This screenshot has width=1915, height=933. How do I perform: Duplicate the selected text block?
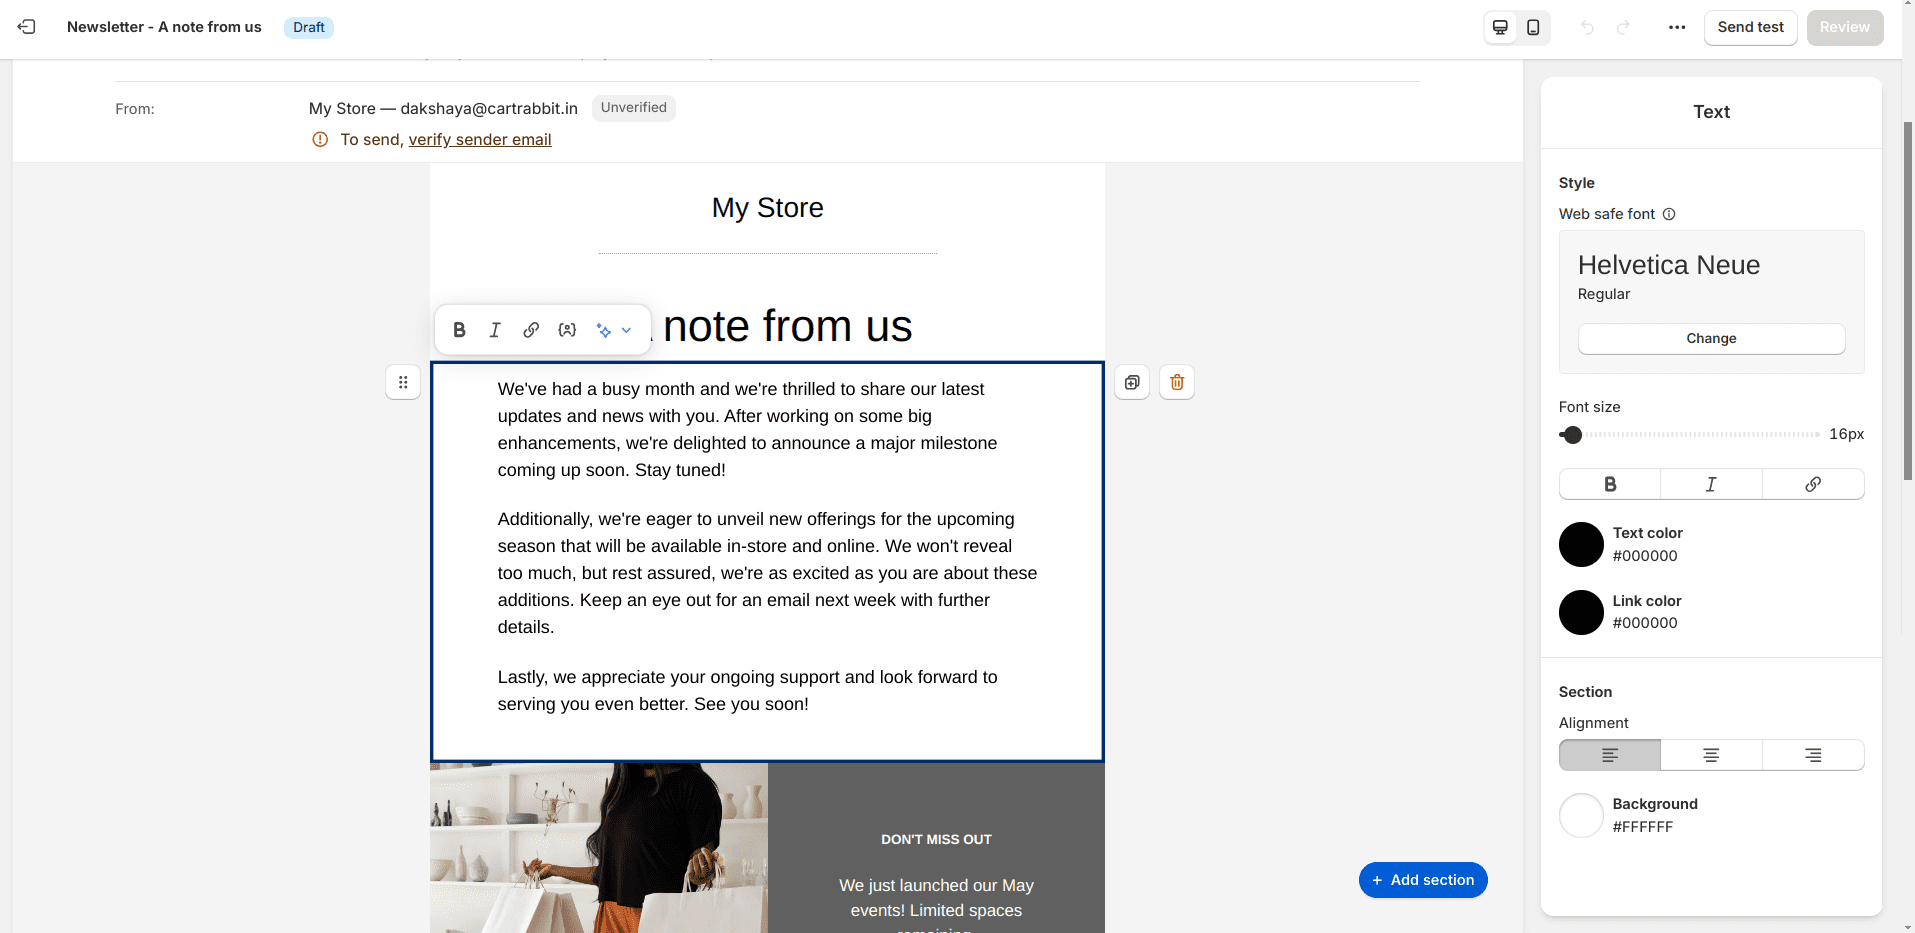pos(1131,382)
